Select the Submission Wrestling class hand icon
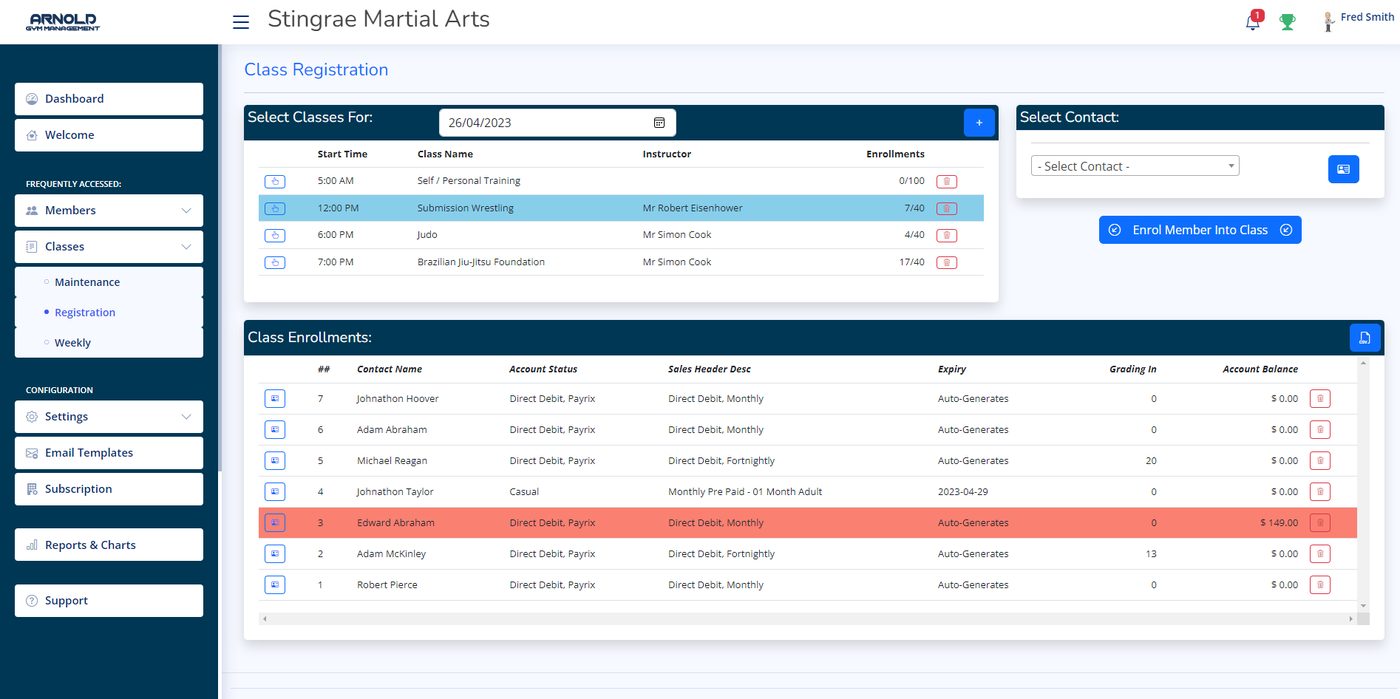The height and width of the screenshot is (699, 1400). point(275,208)
